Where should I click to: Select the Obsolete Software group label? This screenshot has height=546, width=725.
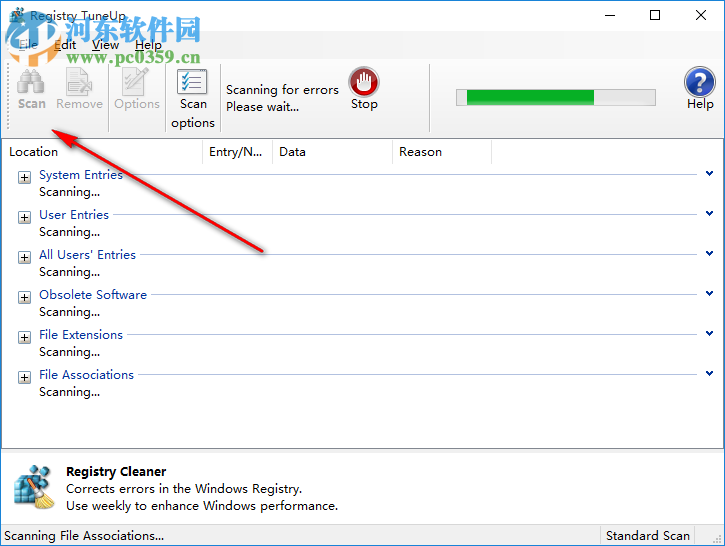coord(93,294)
